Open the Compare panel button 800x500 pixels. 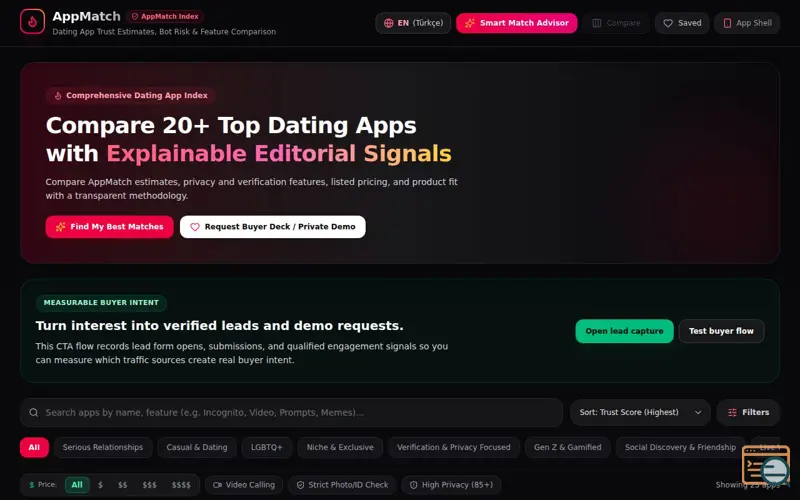click(x=616, y=23)
